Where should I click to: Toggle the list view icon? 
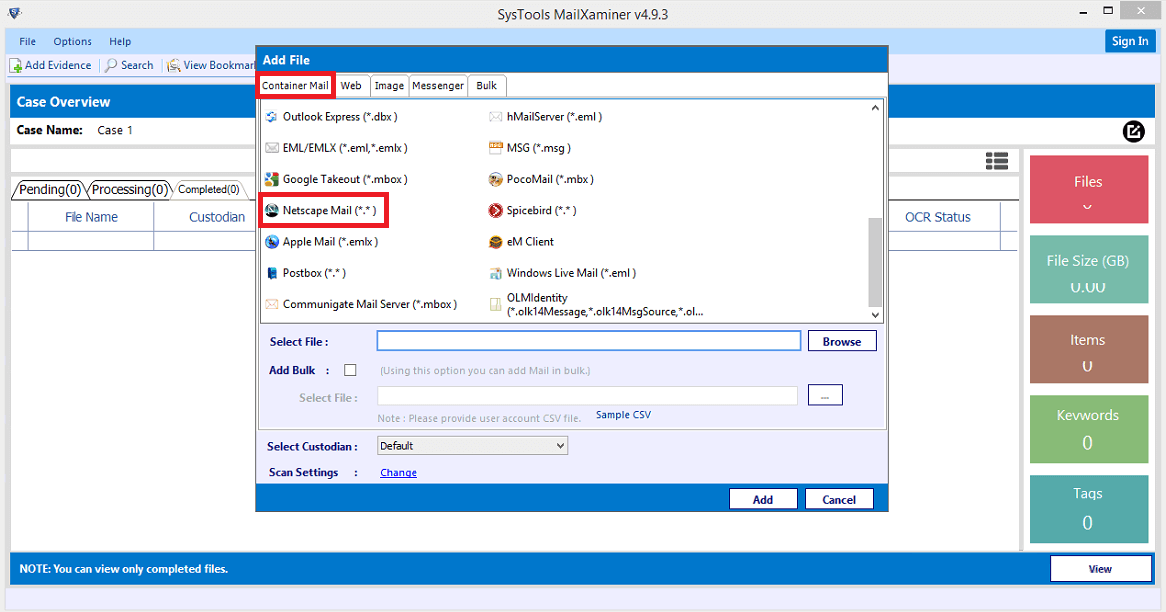(x=996, y=161)
